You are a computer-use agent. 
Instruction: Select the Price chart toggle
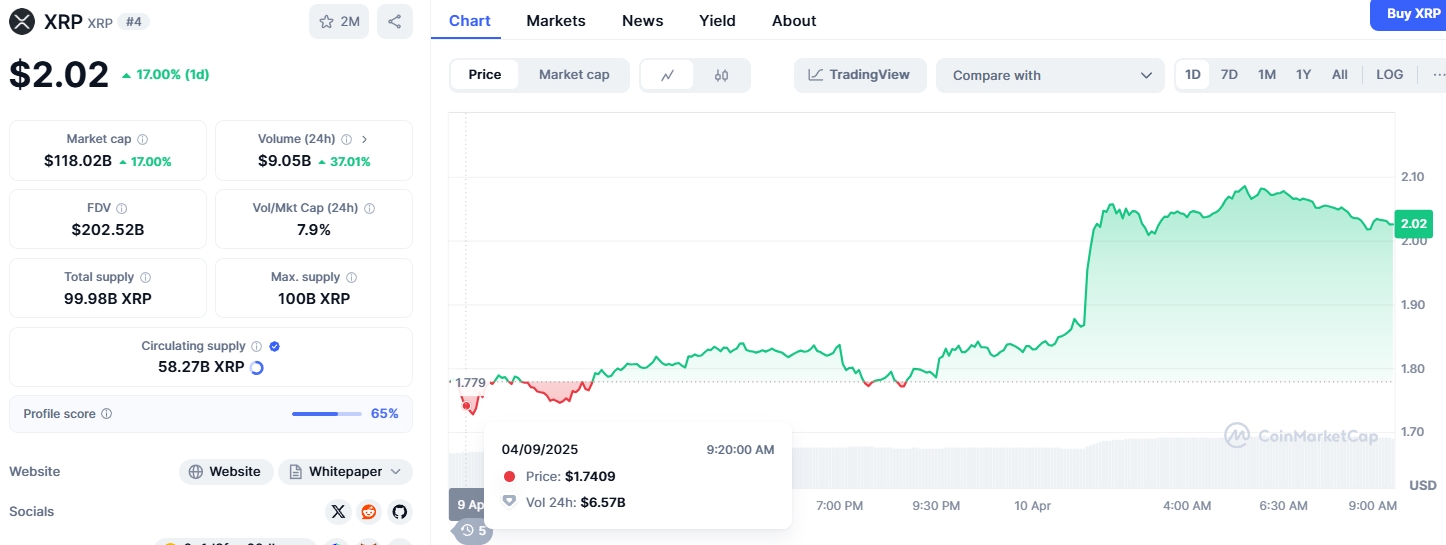point(485,75)
